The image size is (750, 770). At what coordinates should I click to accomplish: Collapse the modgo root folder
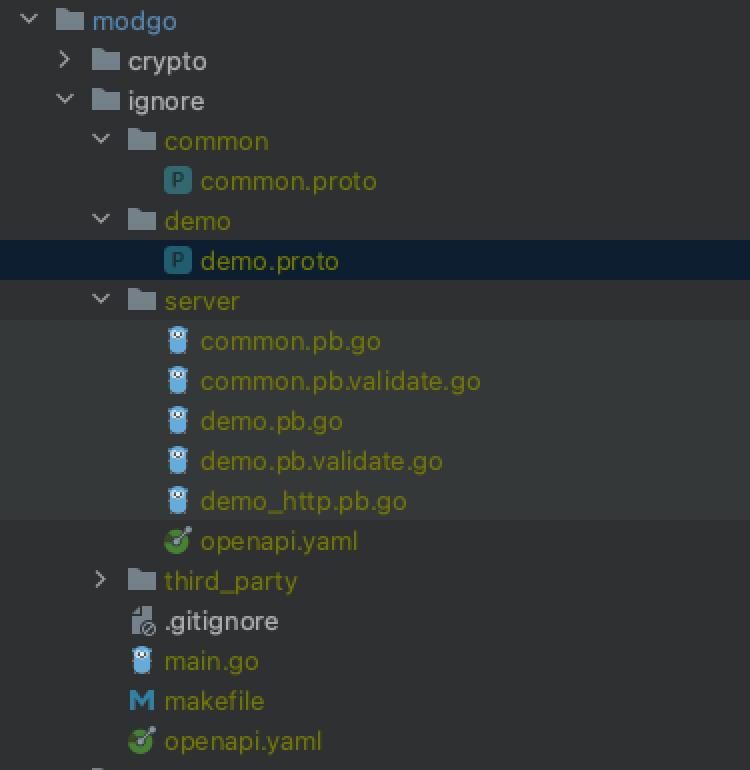tap(29, 20)
